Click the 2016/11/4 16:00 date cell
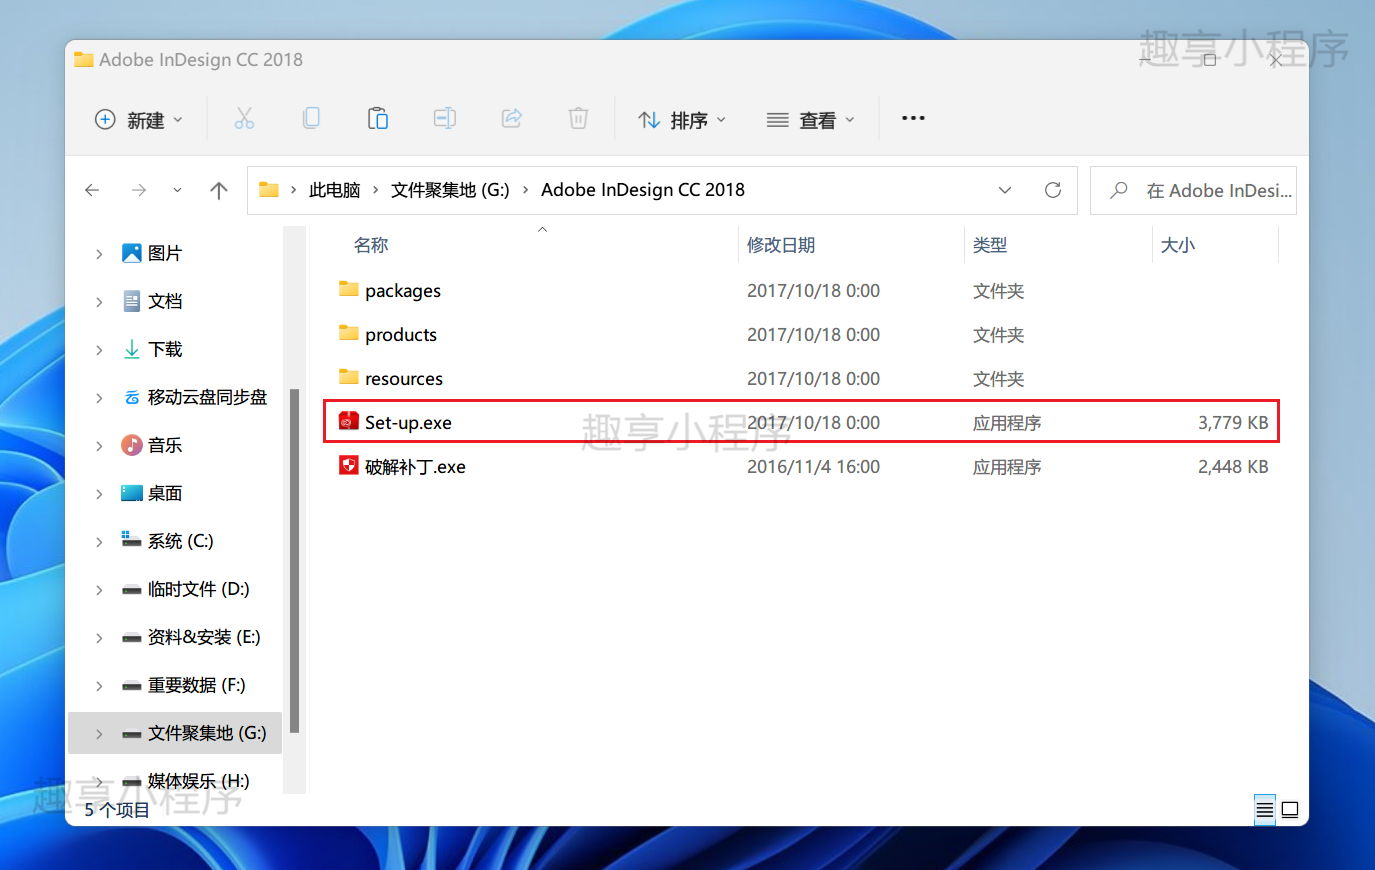The height and width of the screenshot is (870, 1375). 813,466
